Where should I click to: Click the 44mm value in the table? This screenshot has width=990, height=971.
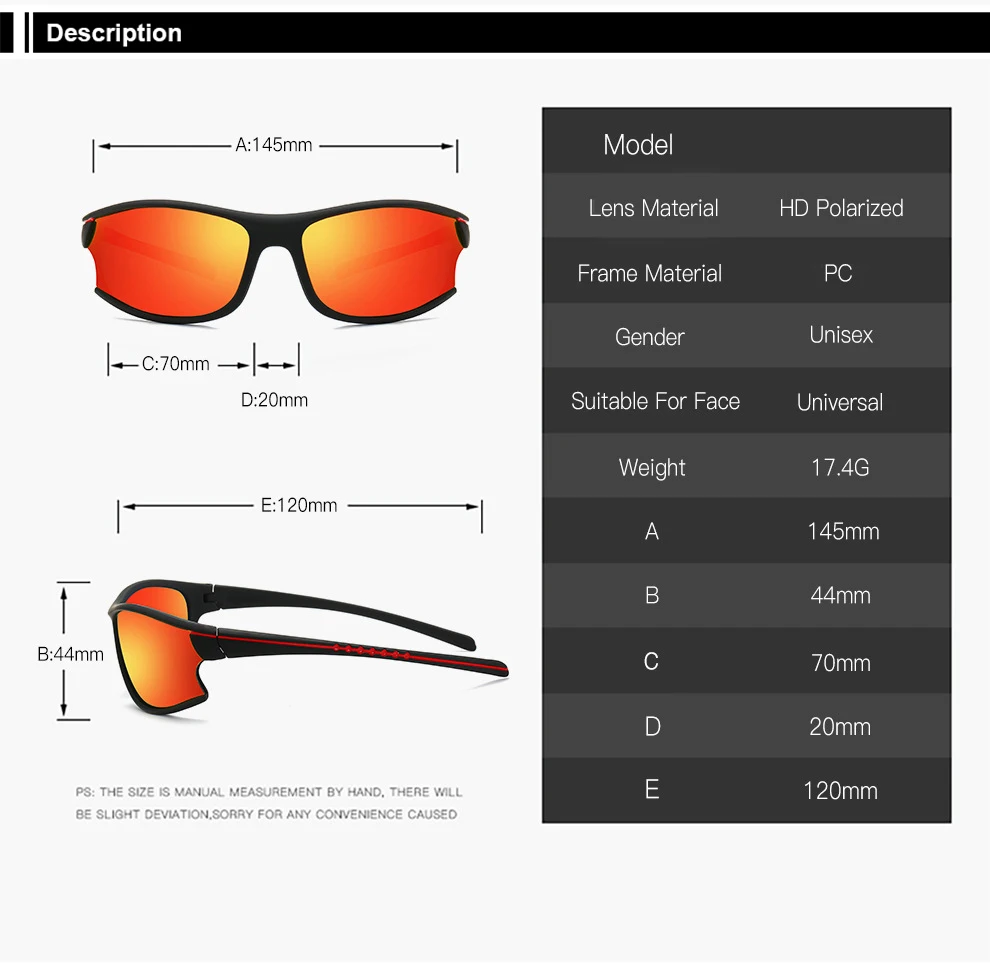pos(840,595)
